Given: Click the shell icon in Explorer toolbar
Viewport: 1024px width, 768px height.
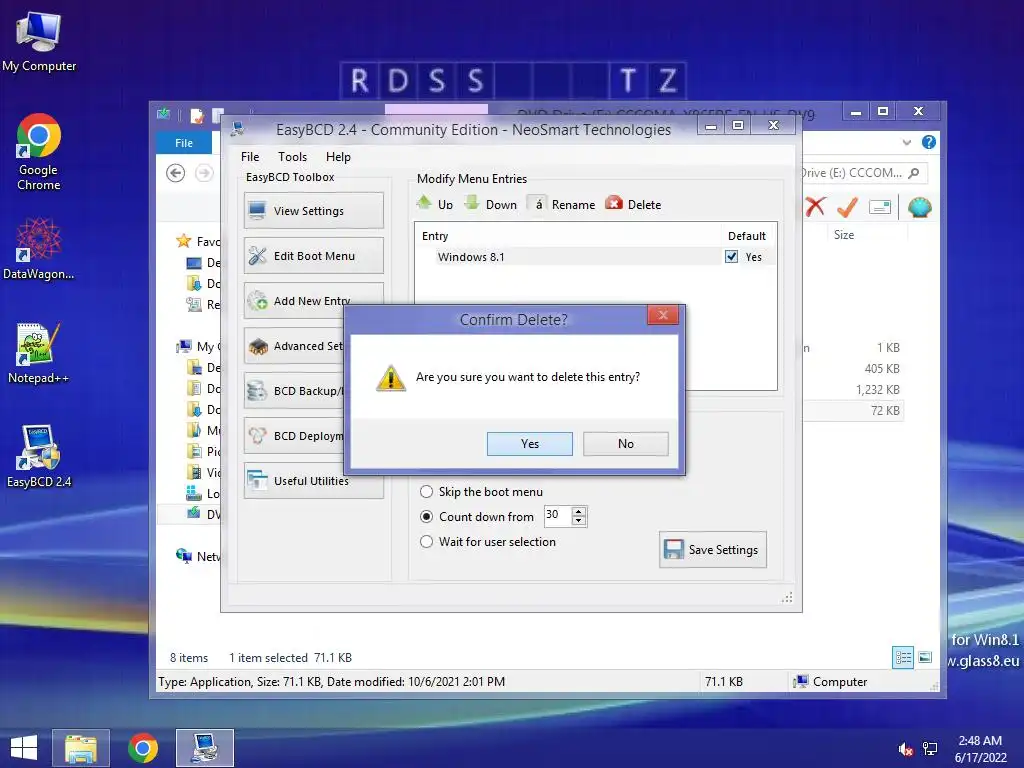Looking at the screenshot, I should coord(920,207).
